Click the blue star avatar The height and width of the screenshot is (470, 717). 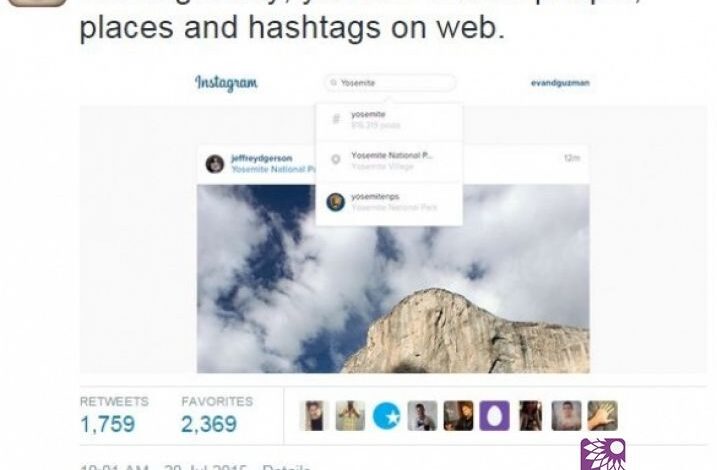(x=386, y=416)
